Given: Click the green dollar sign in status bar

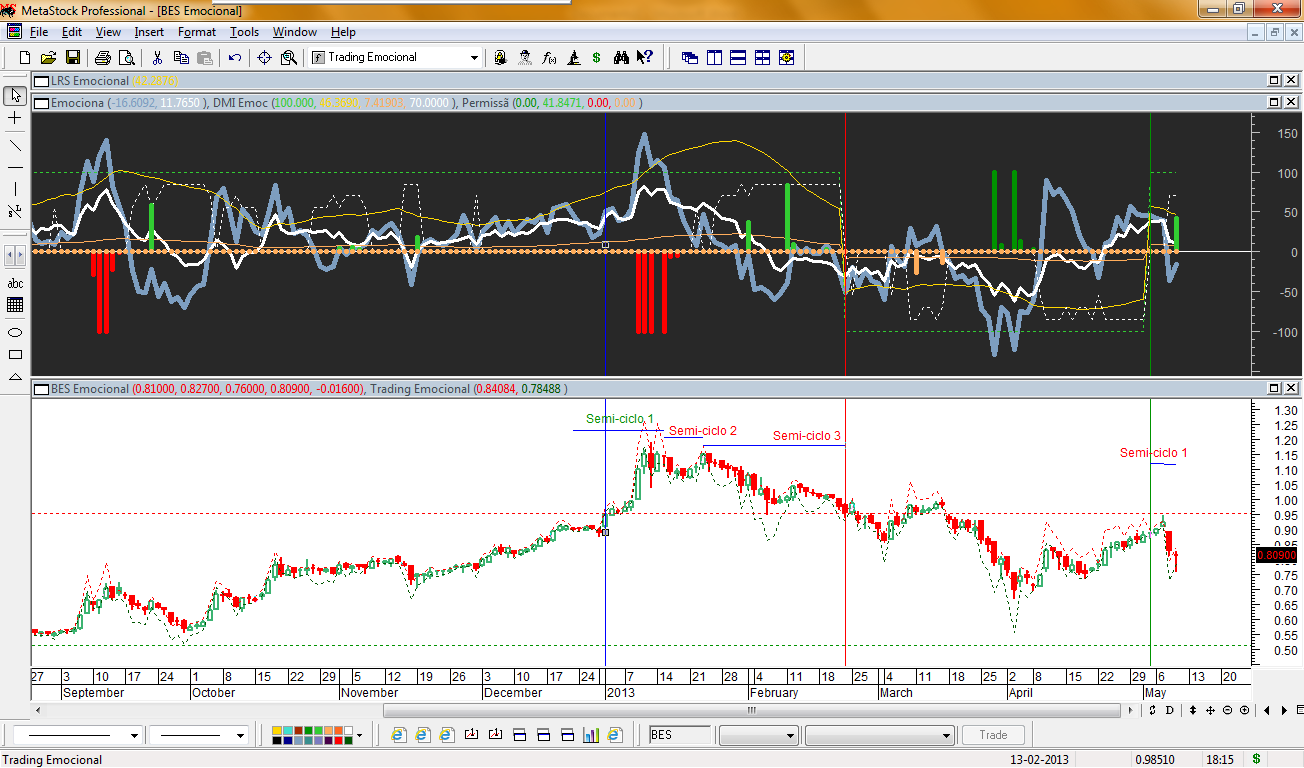Looking at the screenshot, I should coord(1256,759).
